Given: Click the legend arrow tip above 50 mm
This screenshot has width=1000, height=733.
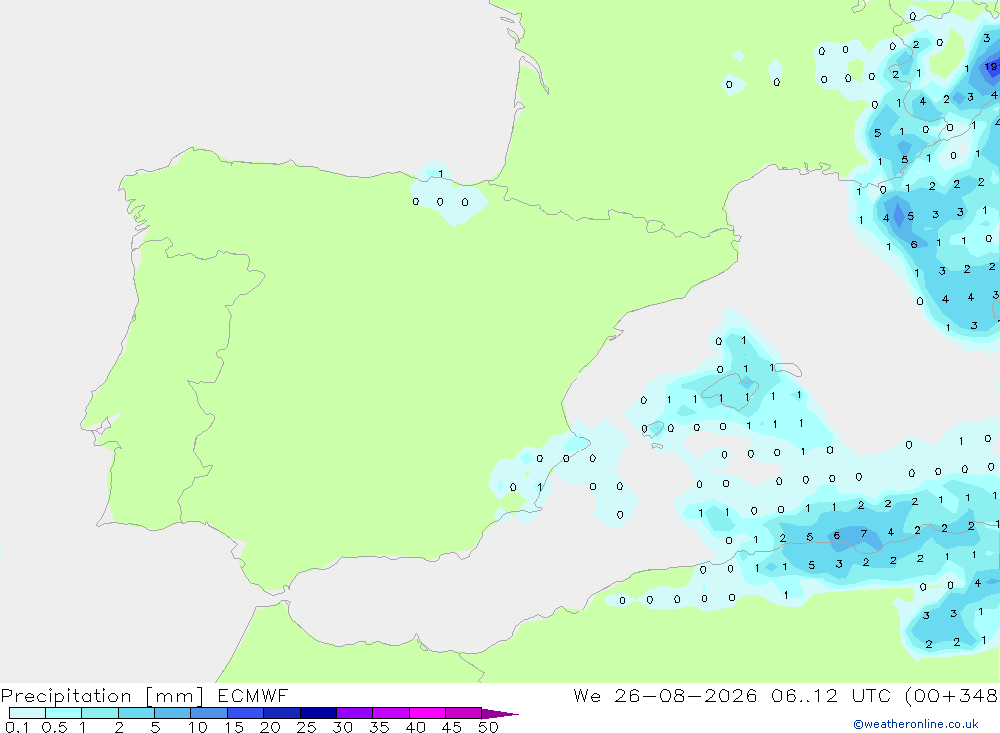Looking at the screenshot, I should (499, 713).
